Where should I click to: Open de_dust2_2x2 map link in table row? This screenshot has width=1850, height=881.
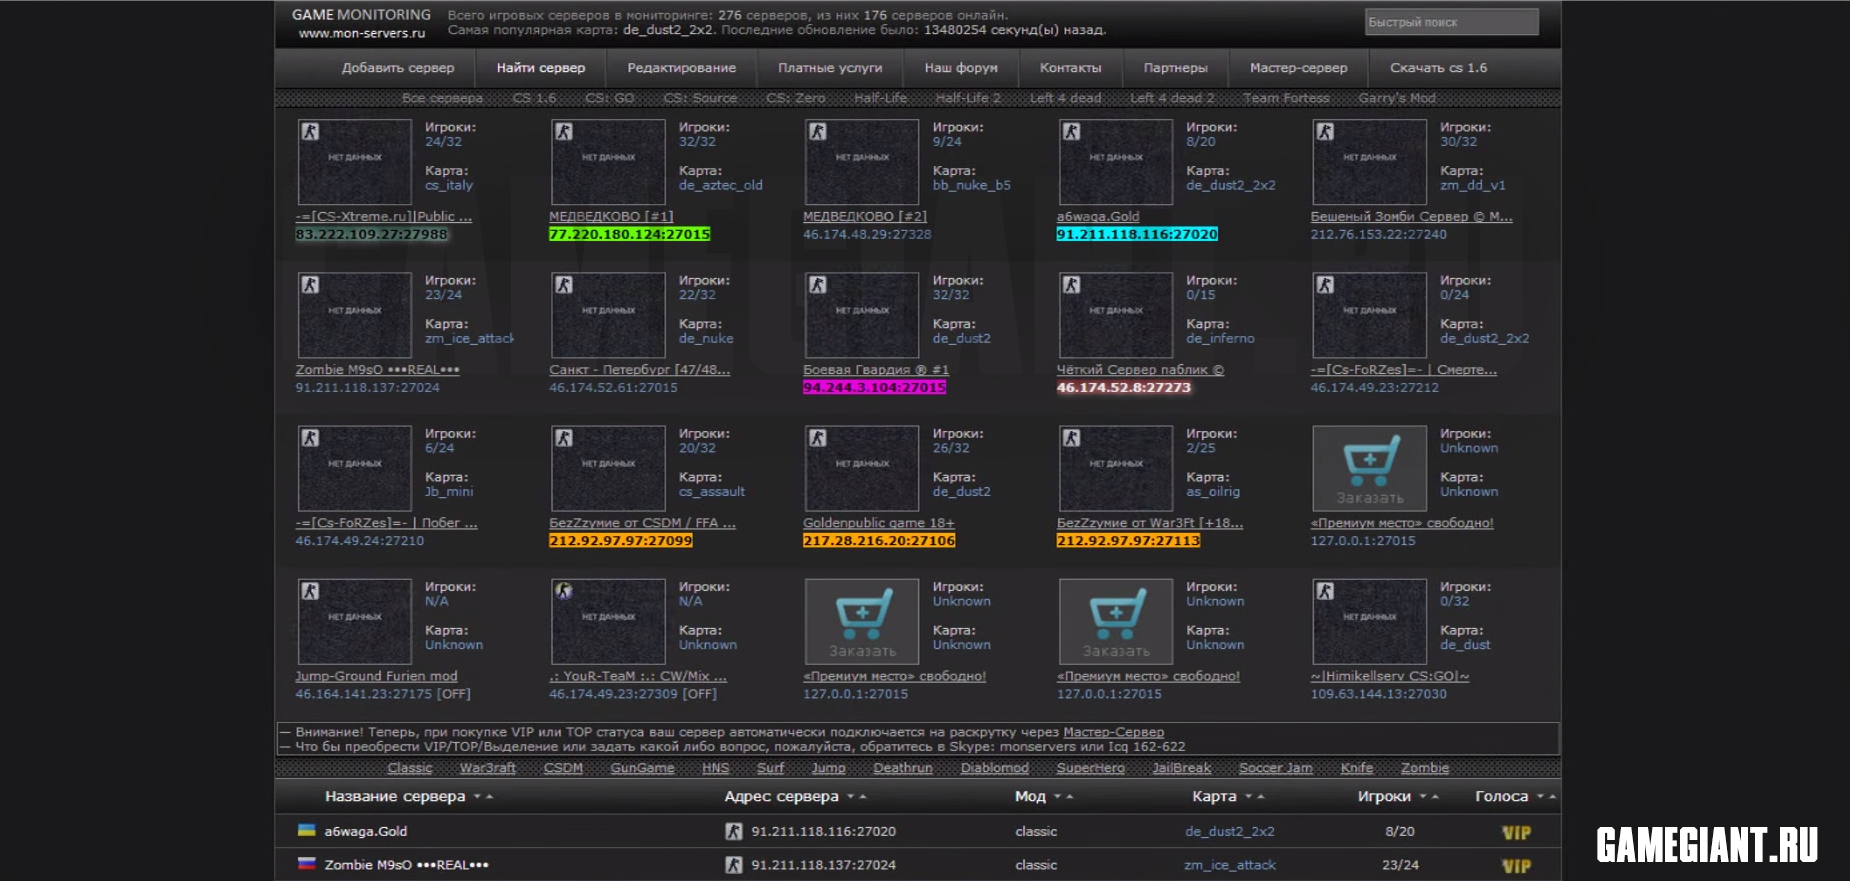pos(1230,831)
